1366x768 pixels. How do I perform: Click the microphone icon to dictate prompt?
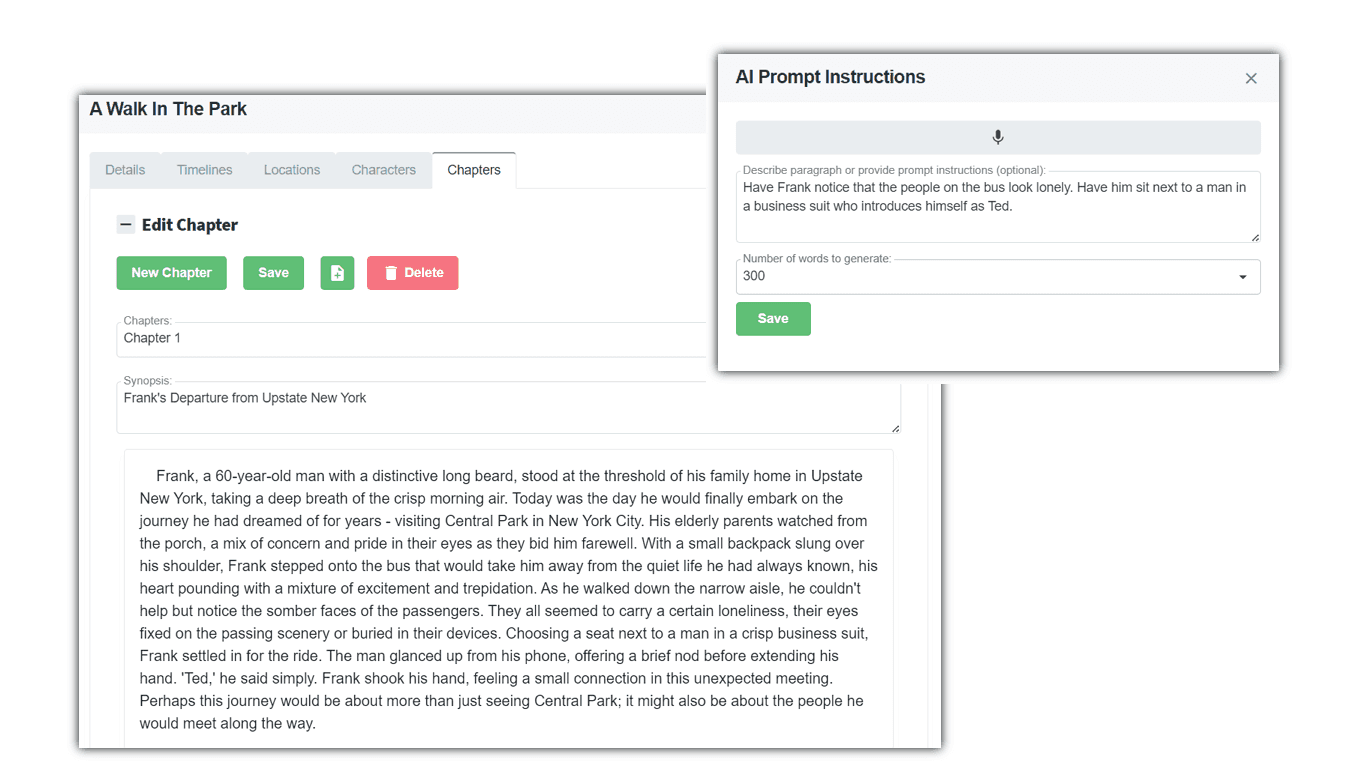997,136
